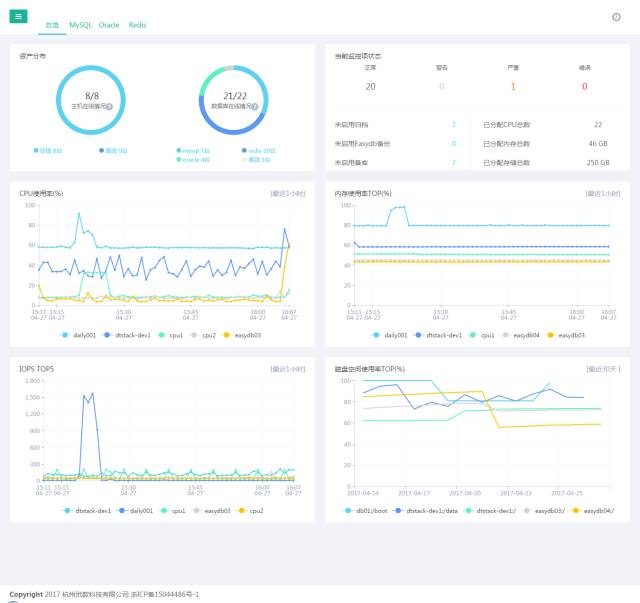Toggle db01:/boot series in disk chart legend
This screenshot has width=640, height=603.
click(366, 511)
